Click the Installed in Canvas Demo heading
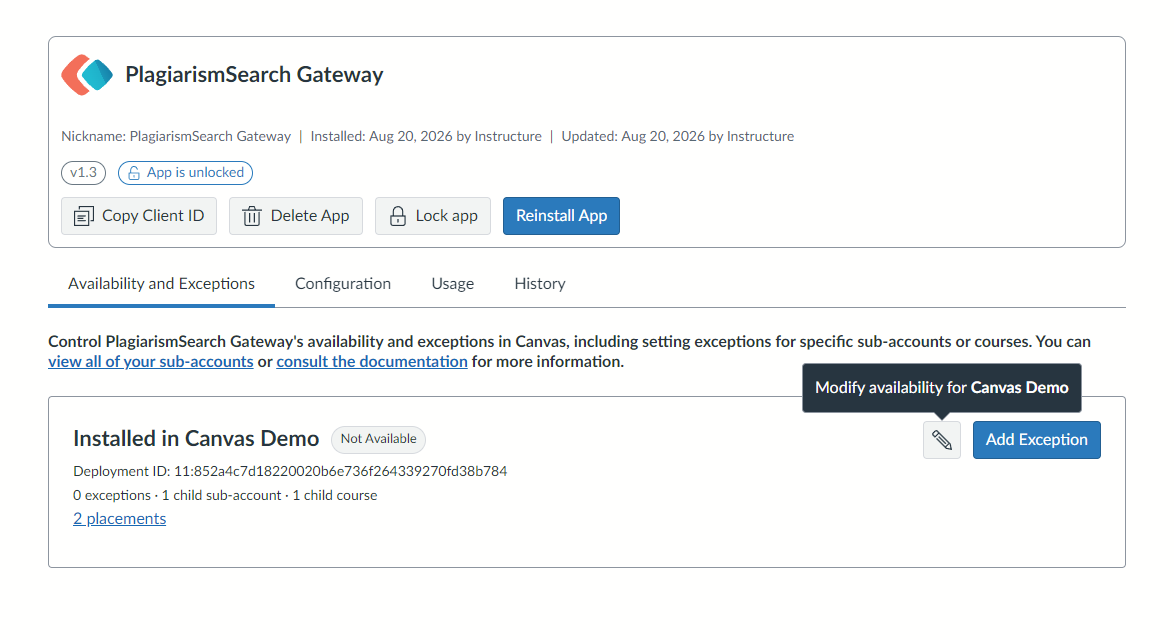1174x640 pixels. pos(196,439)
